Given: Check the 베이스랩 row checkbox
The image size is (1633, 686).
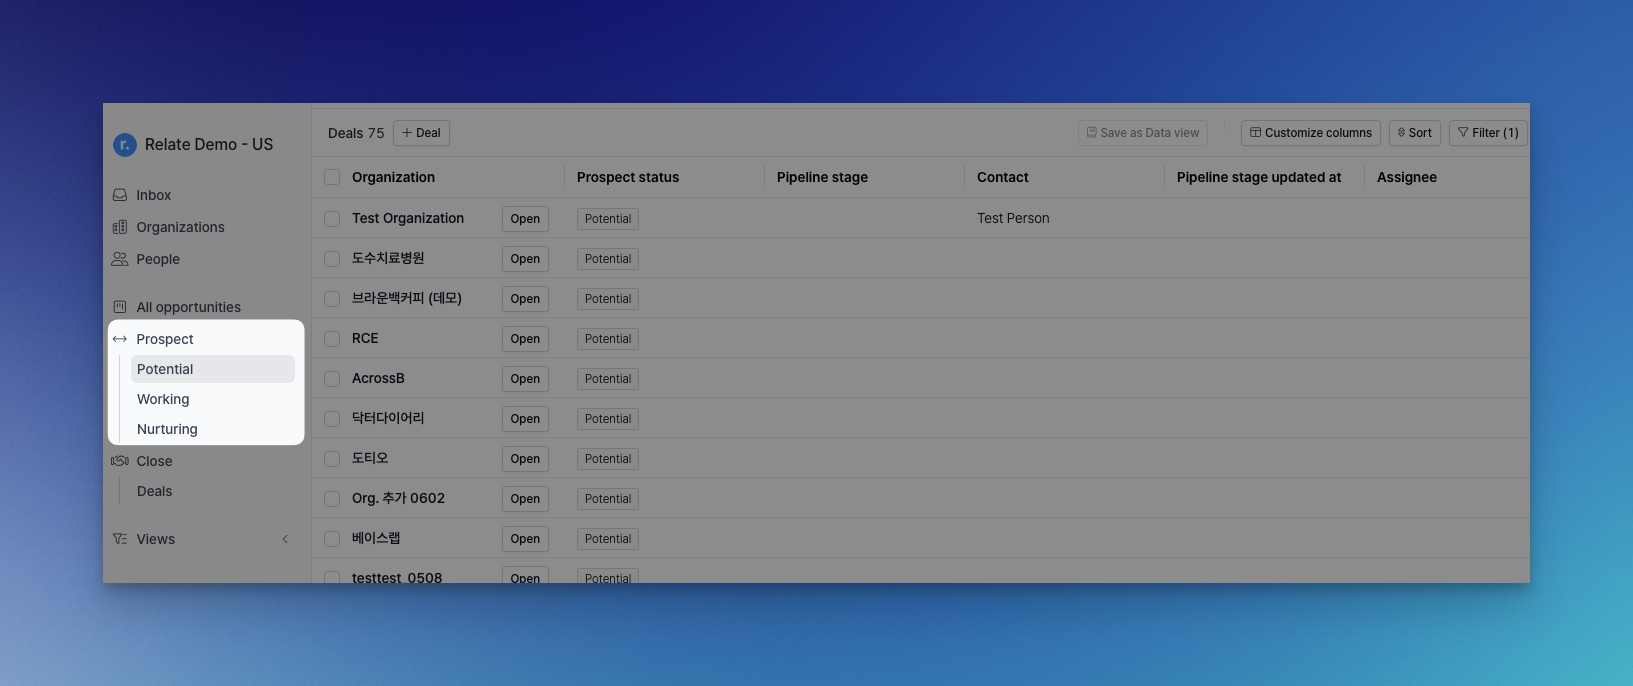Looking at the screenshot, I should point(332,538).
